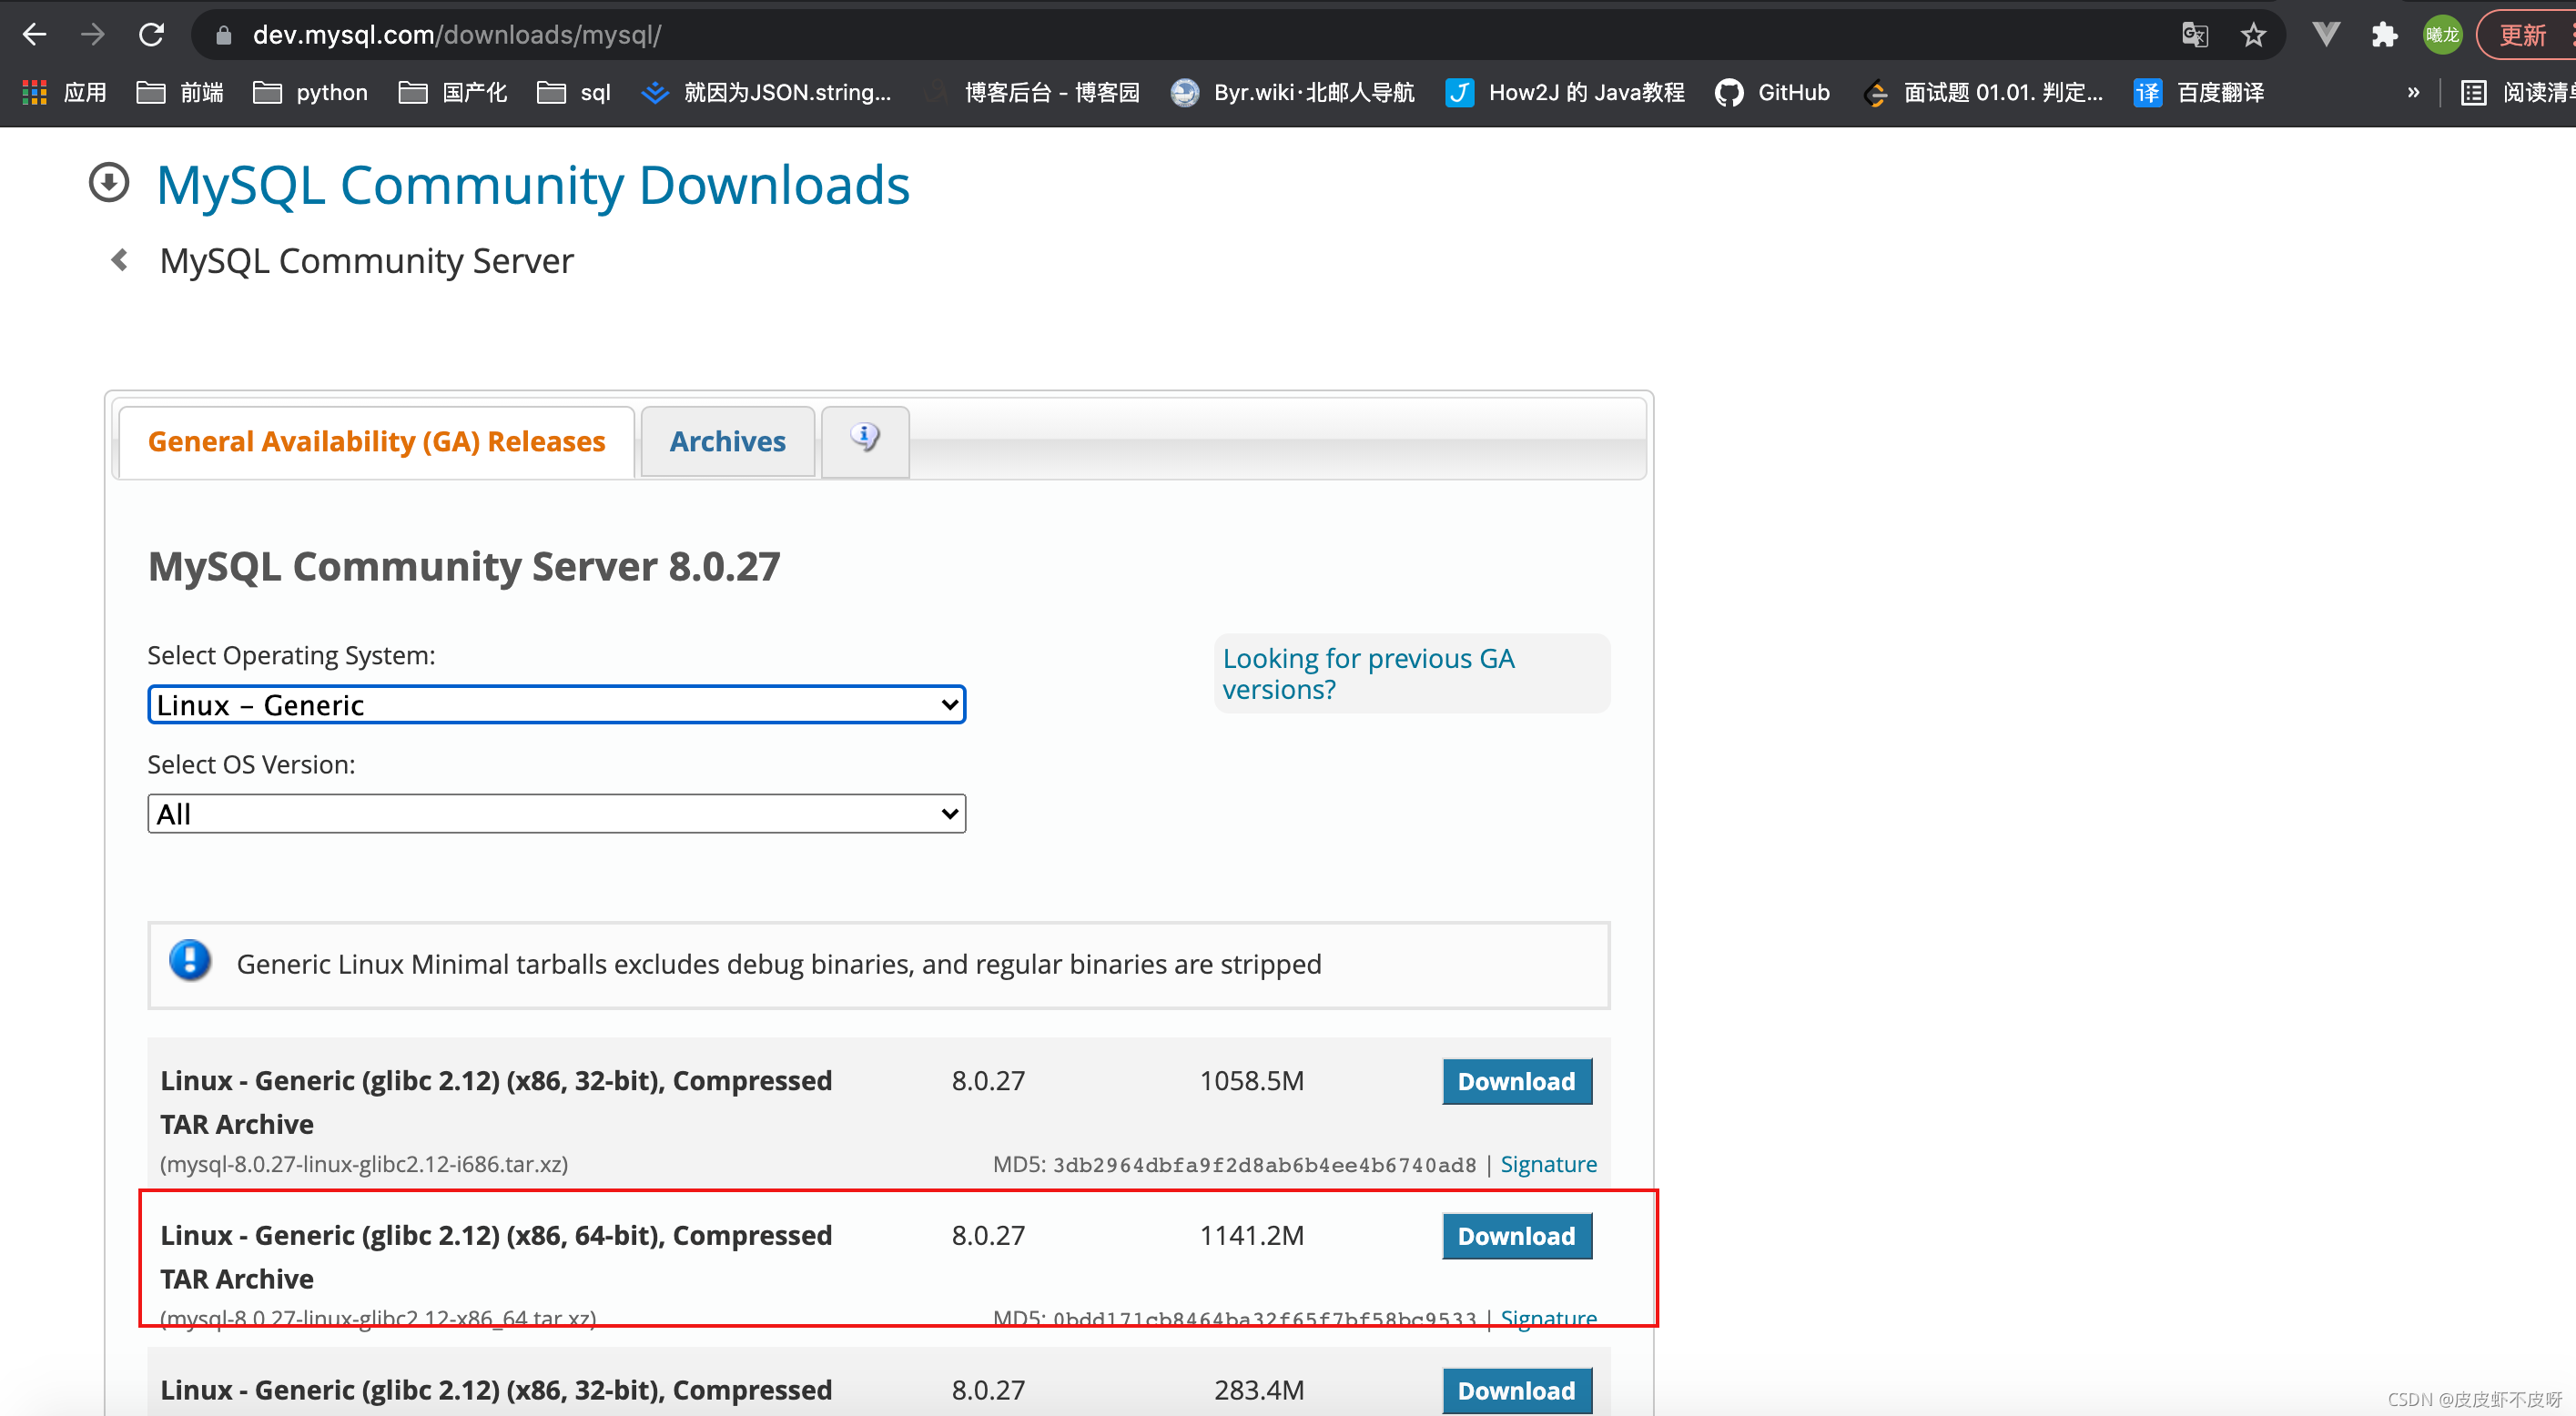Screen dimensions: 2576x1416
Task: Bookmark this page with the star icon
Action: coord(2253,35)
